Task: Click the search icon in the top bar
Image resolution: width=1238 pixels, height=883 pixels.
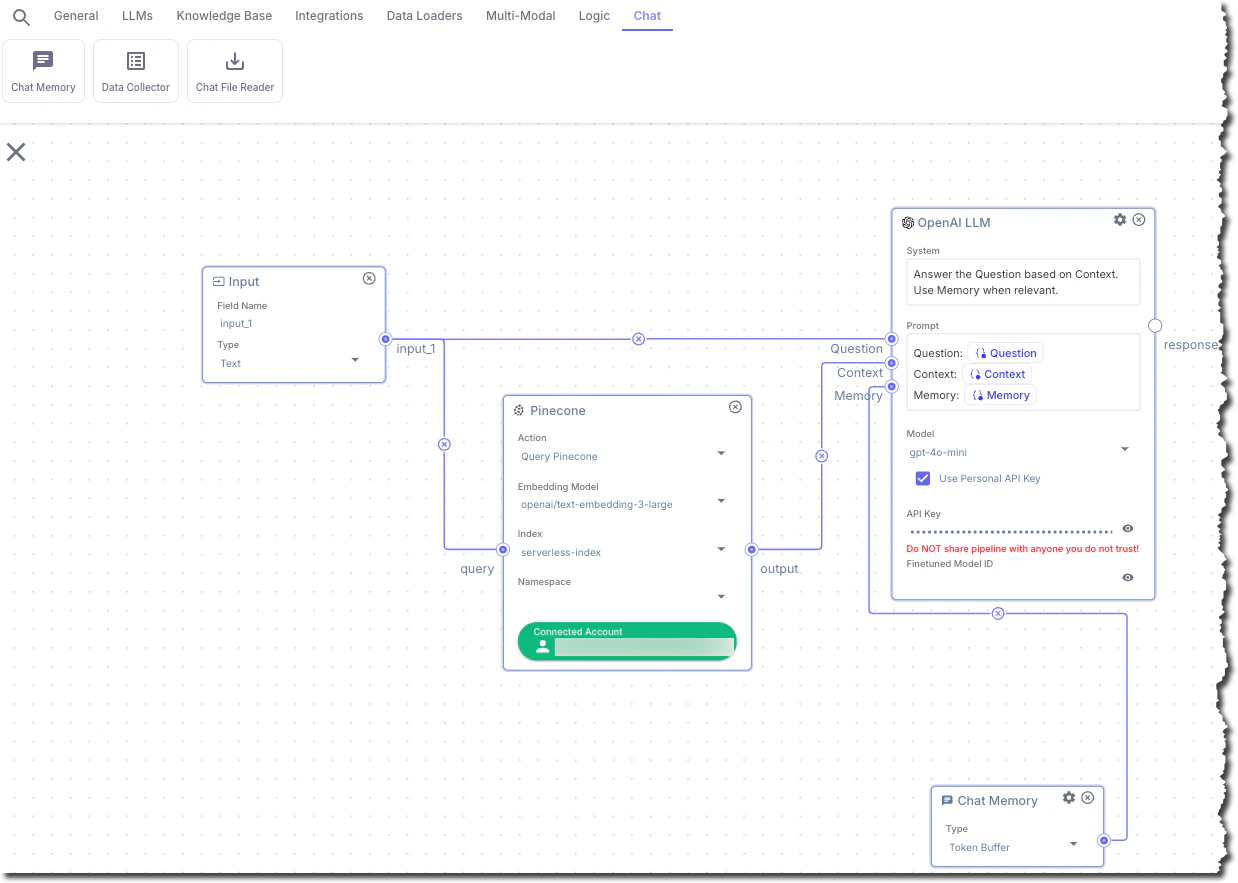Action: [x=20, y=16]
